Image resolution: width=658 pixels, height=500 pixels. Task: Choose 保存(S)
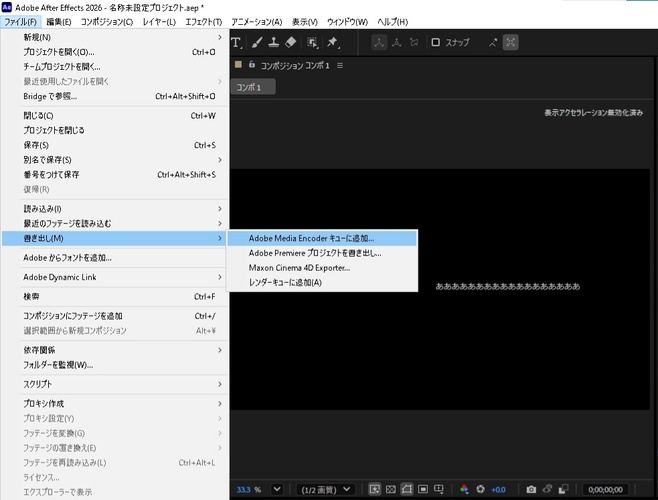pyautogui.click(x=115, y=145)
